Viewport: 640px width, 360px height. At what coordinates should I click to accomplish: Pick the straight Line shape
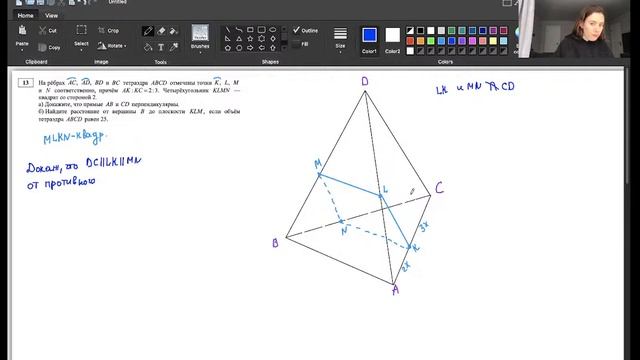(x=228, y=30)
